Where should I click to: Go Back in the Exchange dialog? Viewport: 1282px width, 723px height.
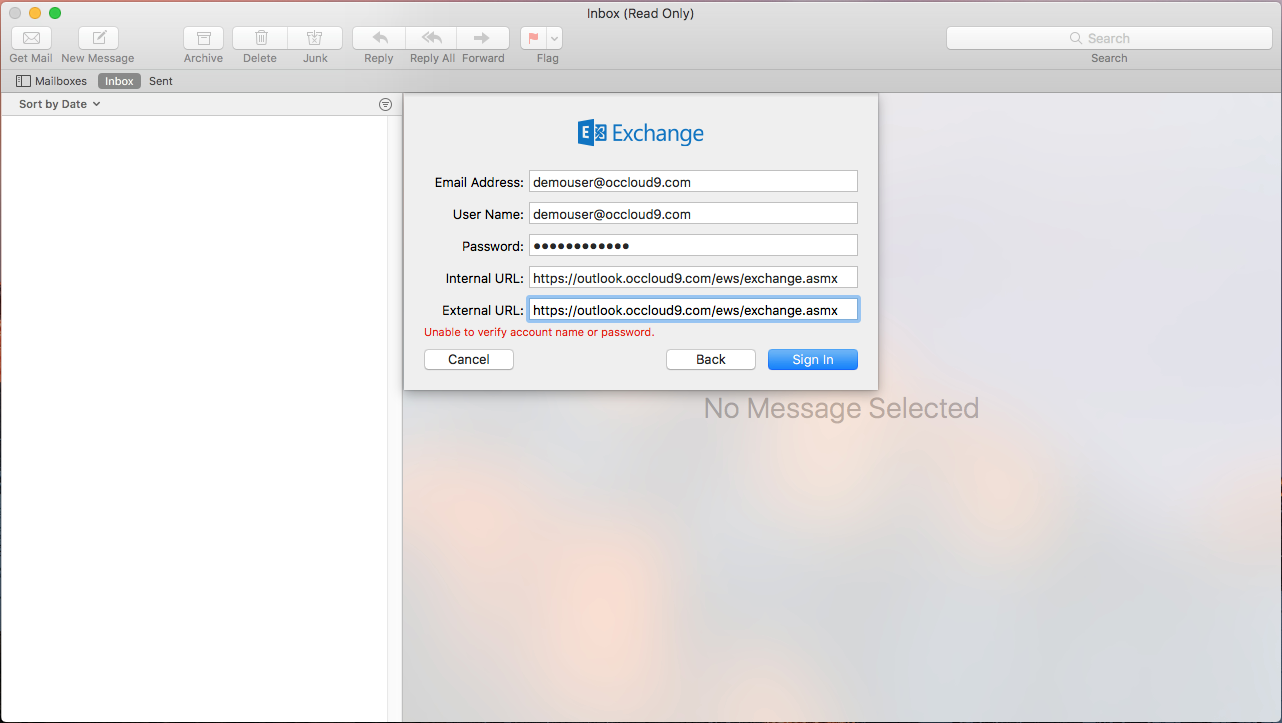711,359
